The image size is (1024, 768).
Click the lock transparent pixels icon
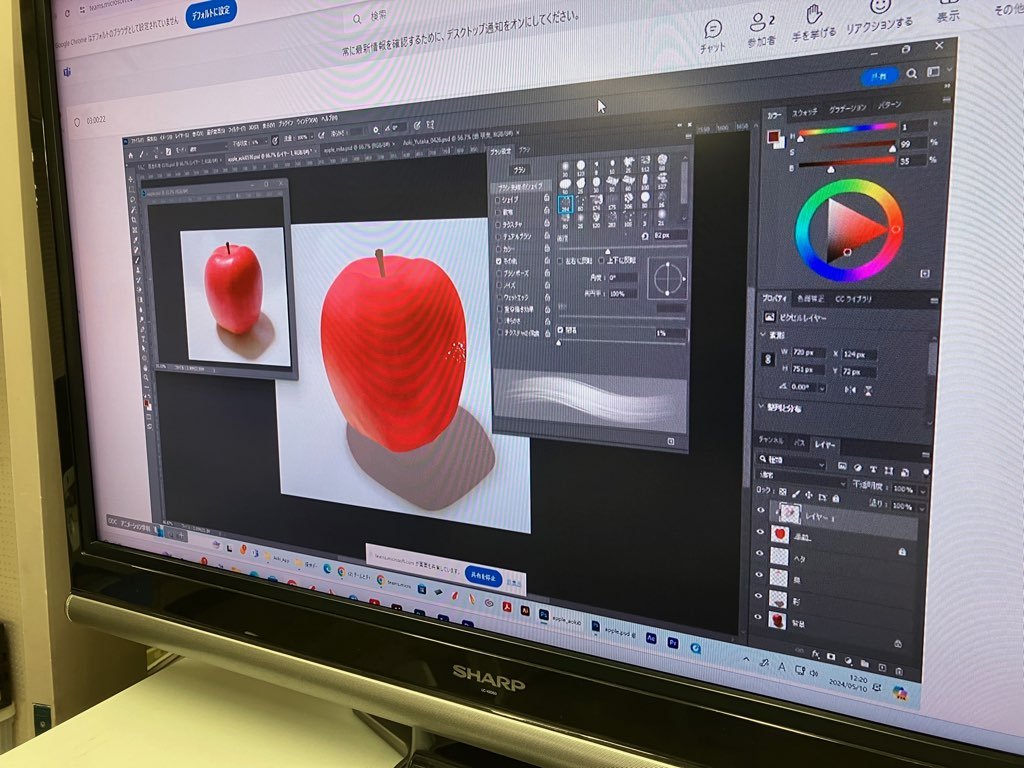(782, 491)
